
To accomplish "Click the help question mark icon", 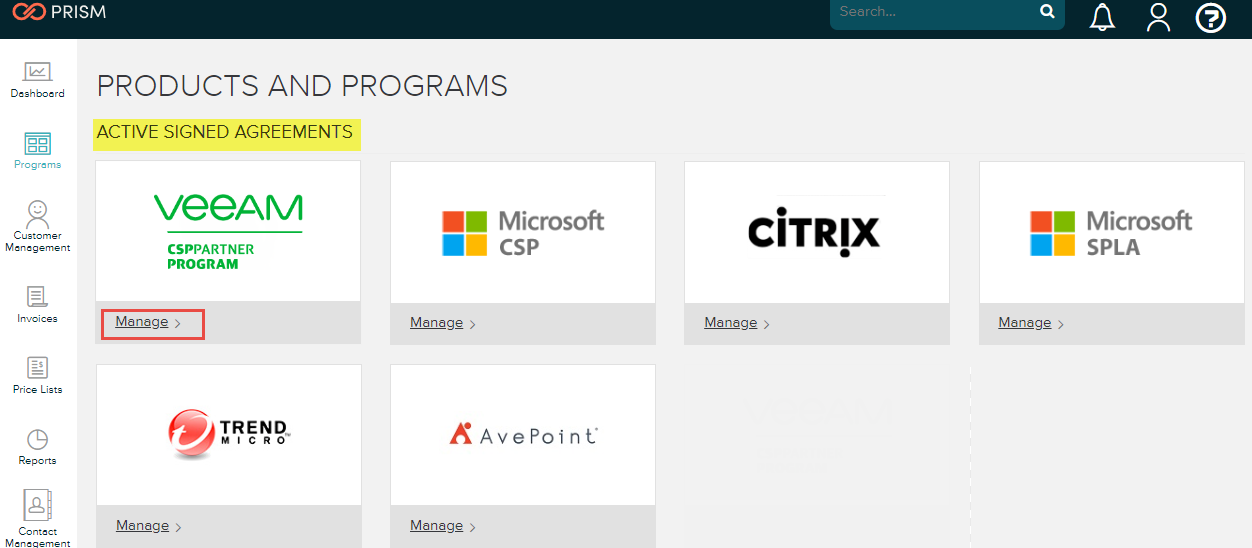I will 1211,17.
